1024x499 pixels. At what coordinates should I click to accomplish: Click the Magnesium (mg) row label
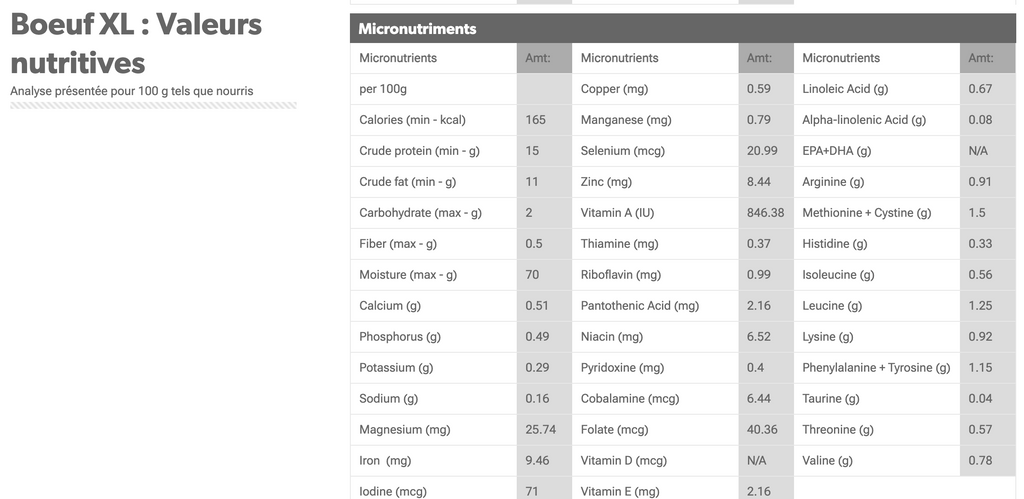click(402, 430)
